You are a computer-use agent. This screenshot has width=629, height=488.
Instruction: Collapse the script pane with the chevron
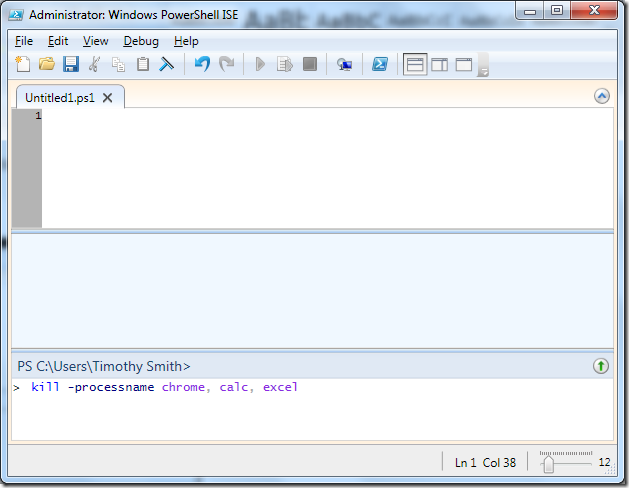pos(602,96)
